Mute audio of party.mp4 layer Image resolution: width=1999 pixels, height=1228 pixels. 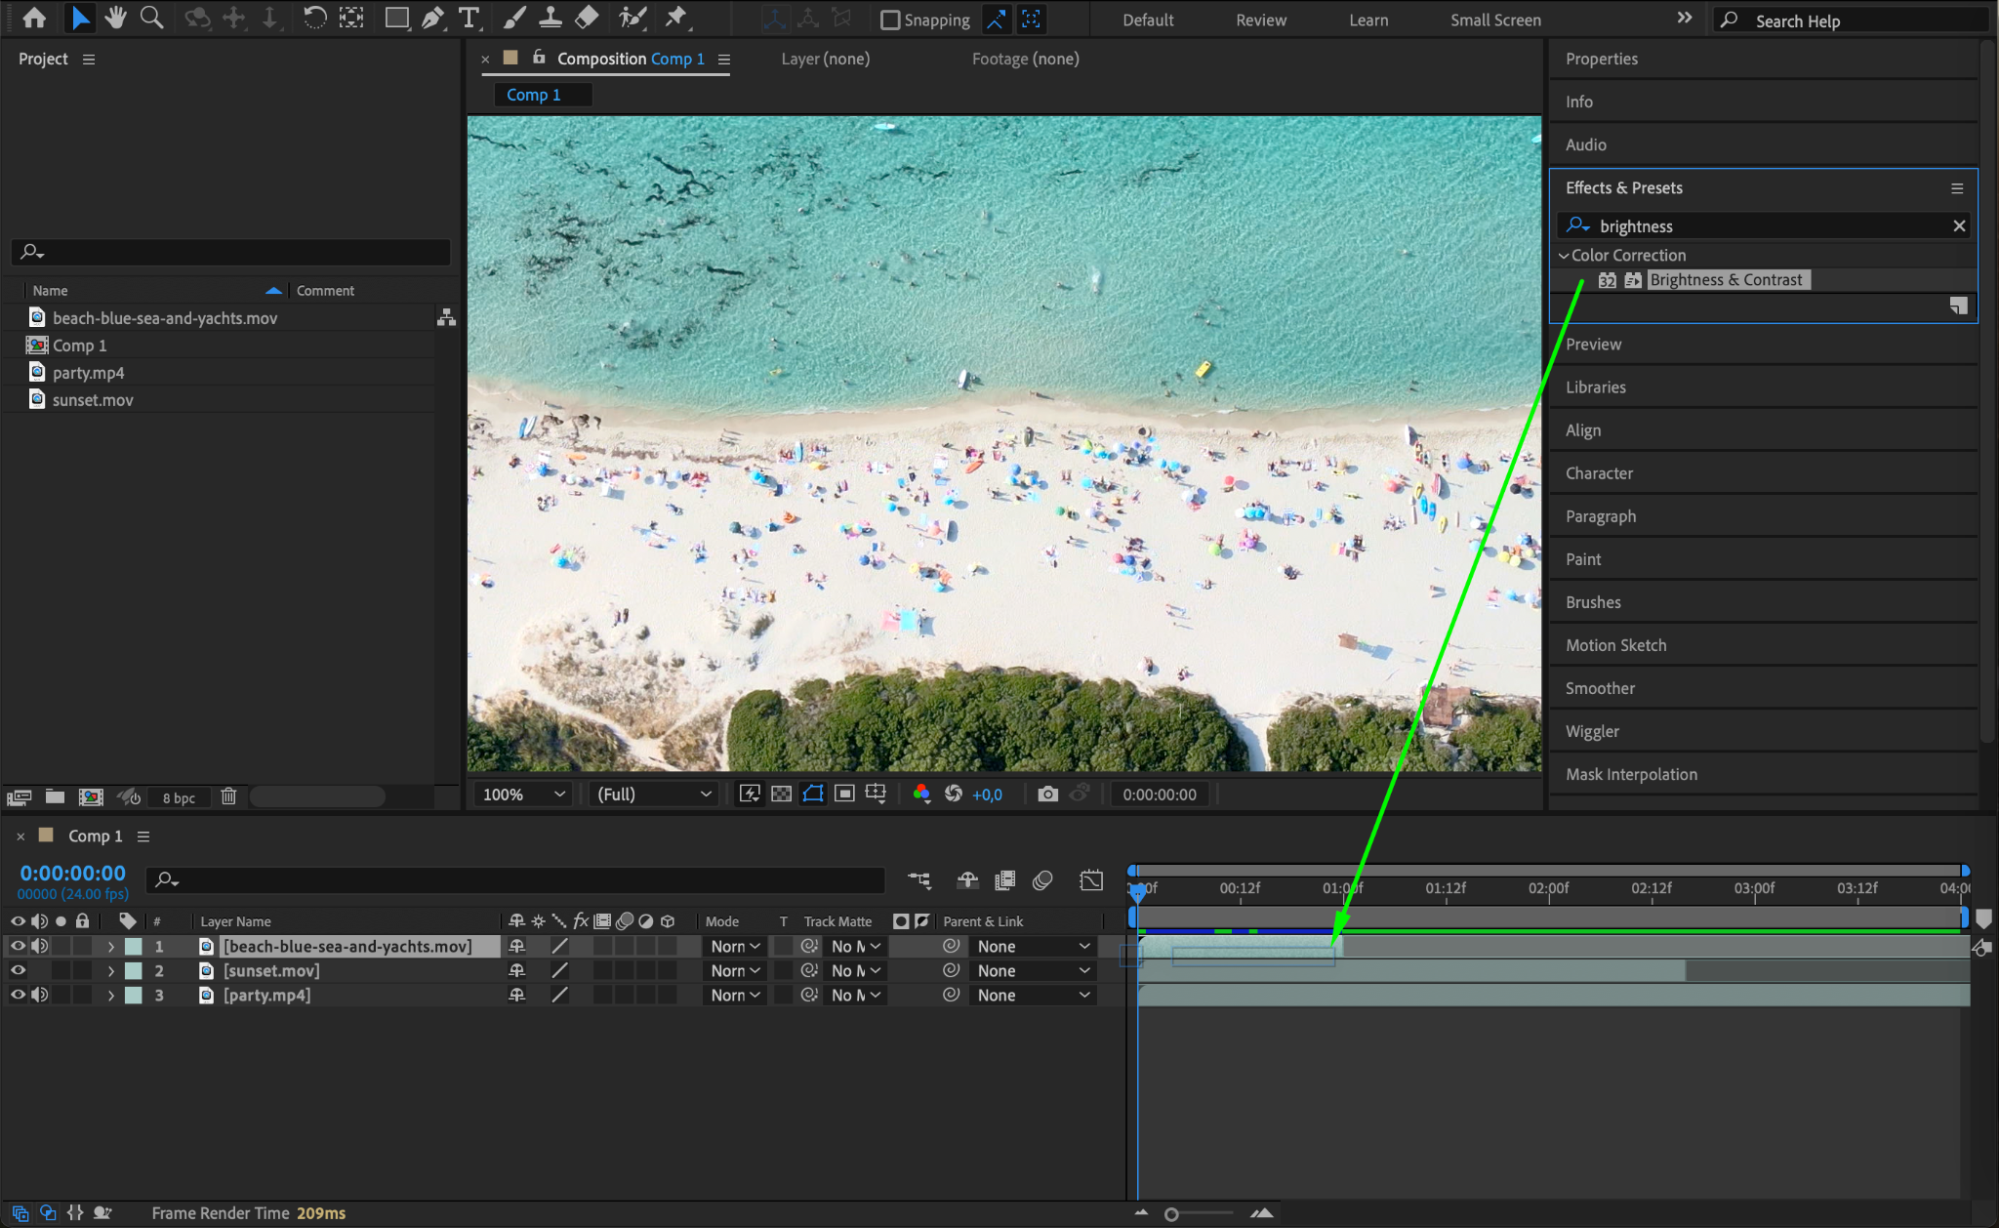click(x=39, y=995)
